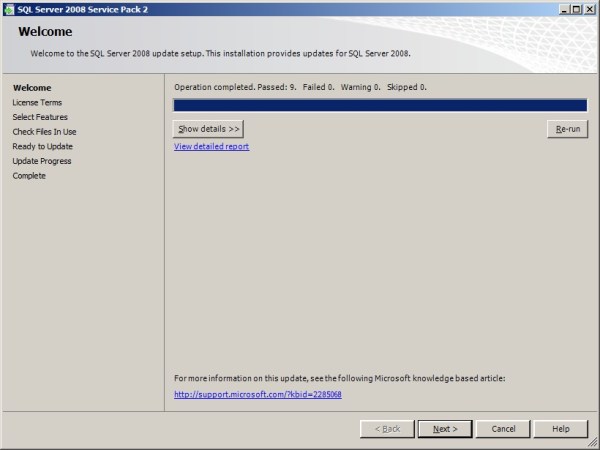
Task: Open the Select Features step
Action: click(40, 117)
